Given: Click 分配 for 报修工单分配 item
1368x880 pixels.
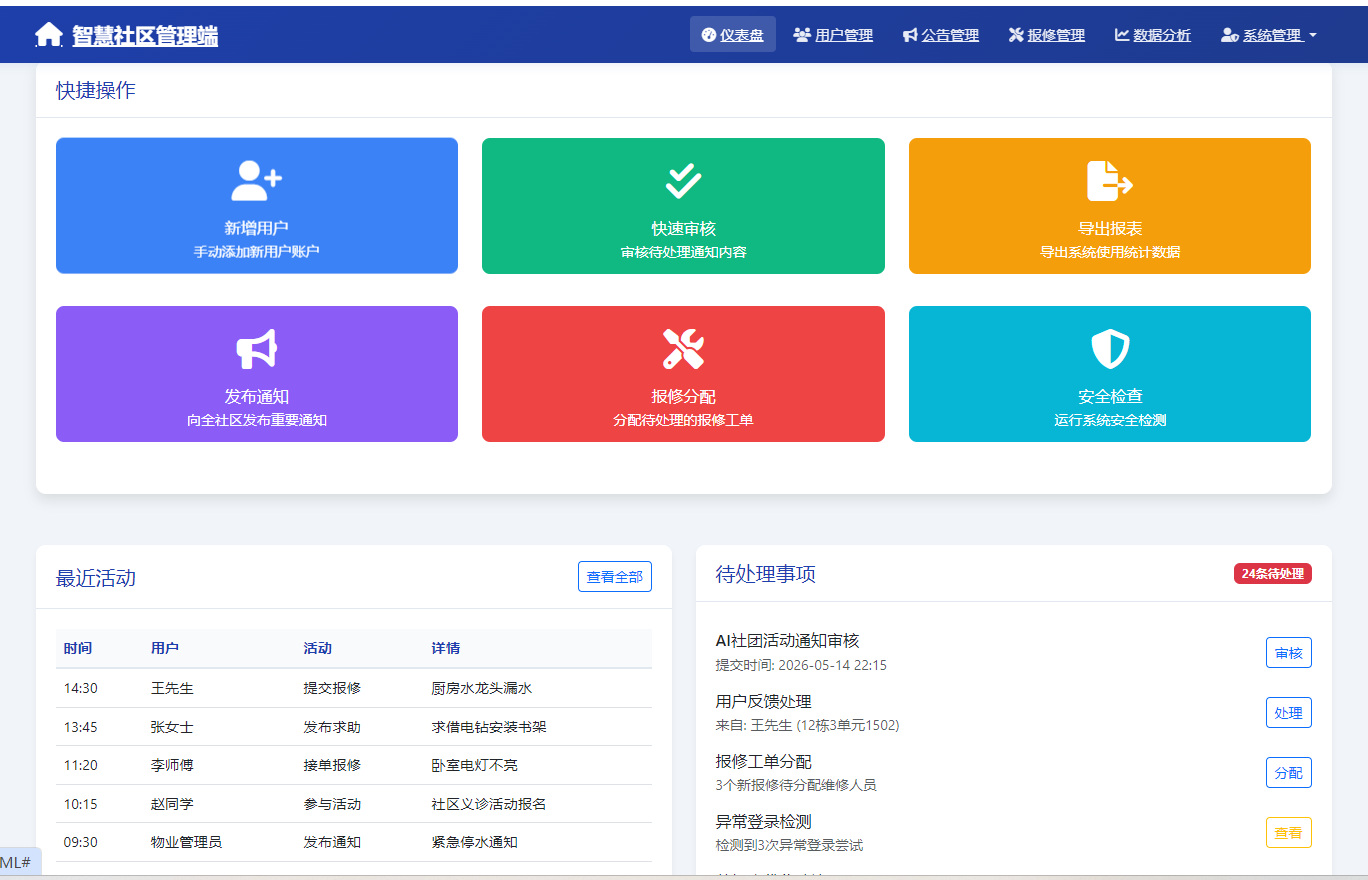Looking at the screenshot, I should coord(1288,772).
